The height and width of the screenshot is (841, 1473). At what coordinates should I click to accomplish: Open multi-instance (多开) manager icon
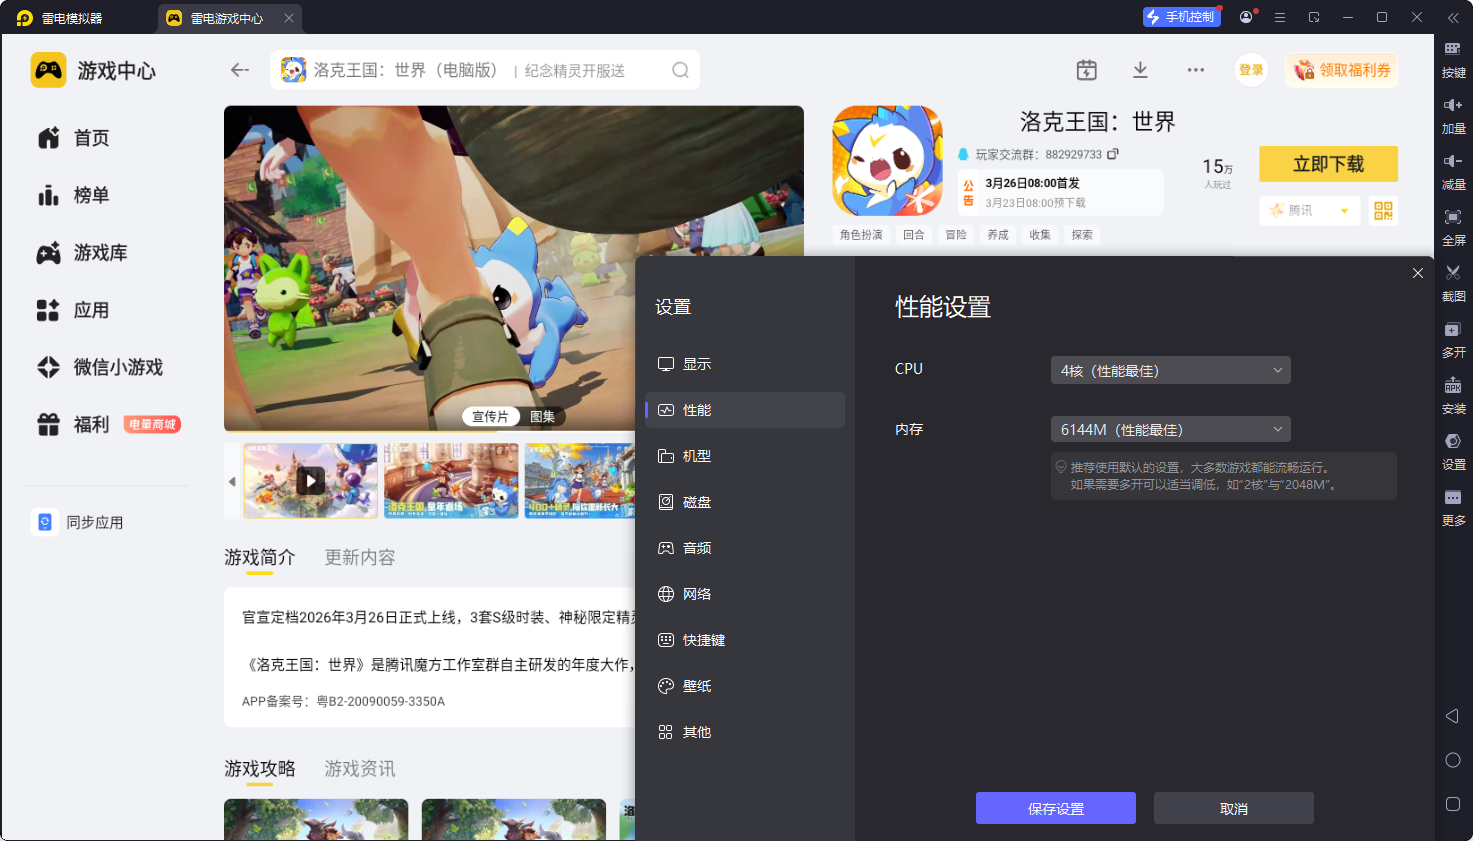coord(1453,329)
